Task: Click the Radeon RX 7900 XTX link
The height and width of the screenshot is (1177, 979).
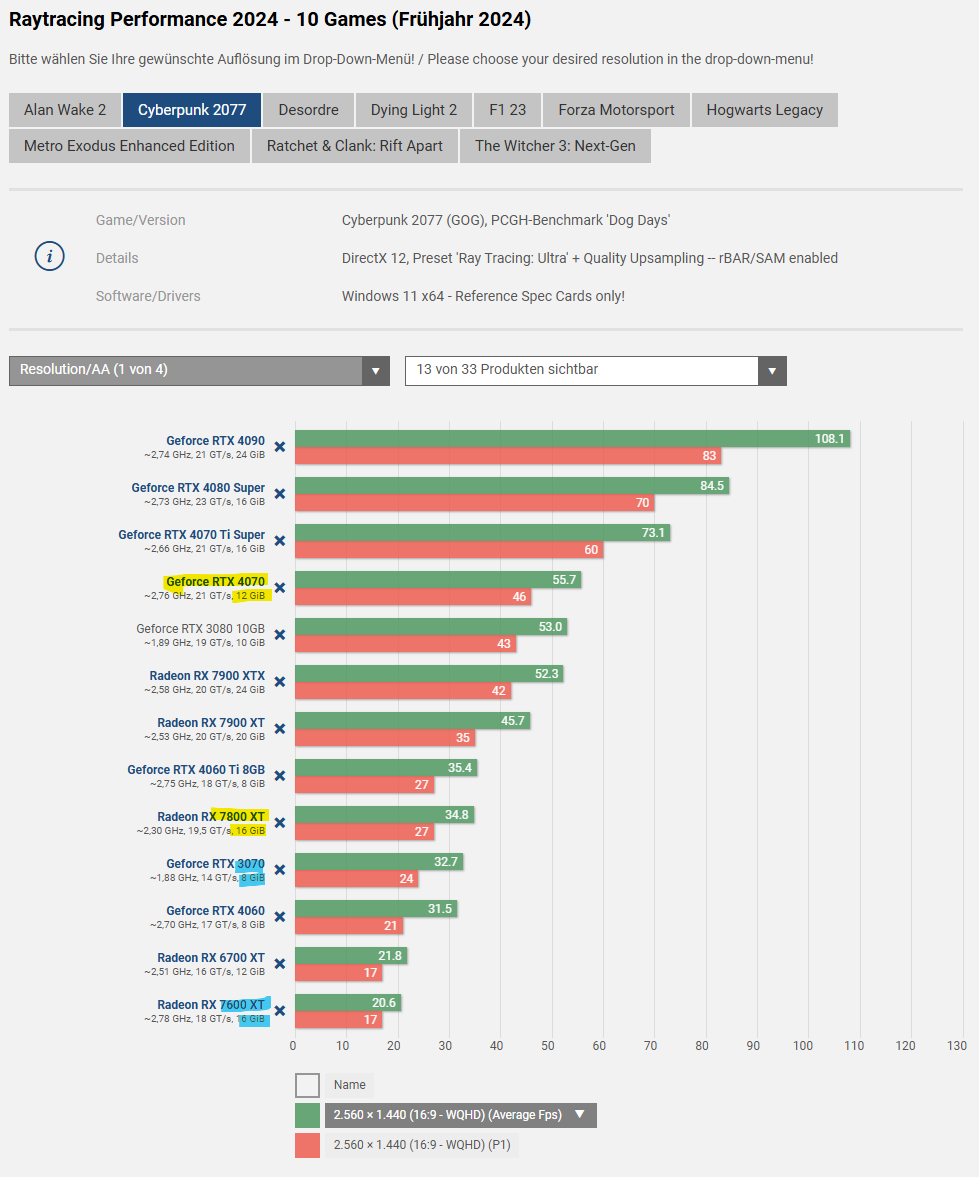Action: click(207, 676)
